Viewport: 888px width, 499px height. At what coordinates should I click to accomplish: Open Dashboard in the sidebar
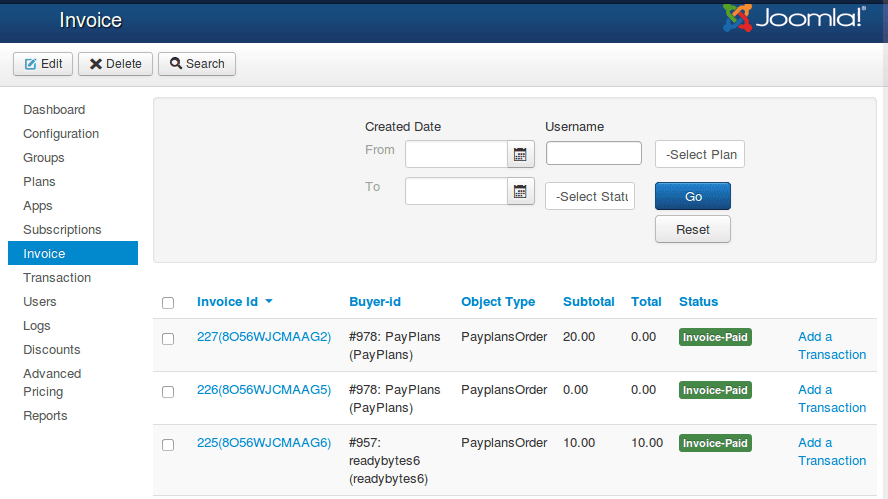click(x=54, y=109)
